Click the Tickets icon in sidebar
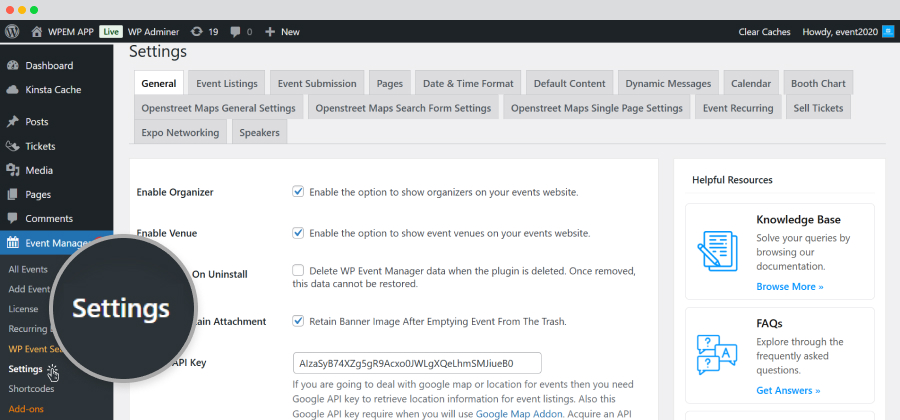Screen dimensions: 900x420 coord(13,146)
